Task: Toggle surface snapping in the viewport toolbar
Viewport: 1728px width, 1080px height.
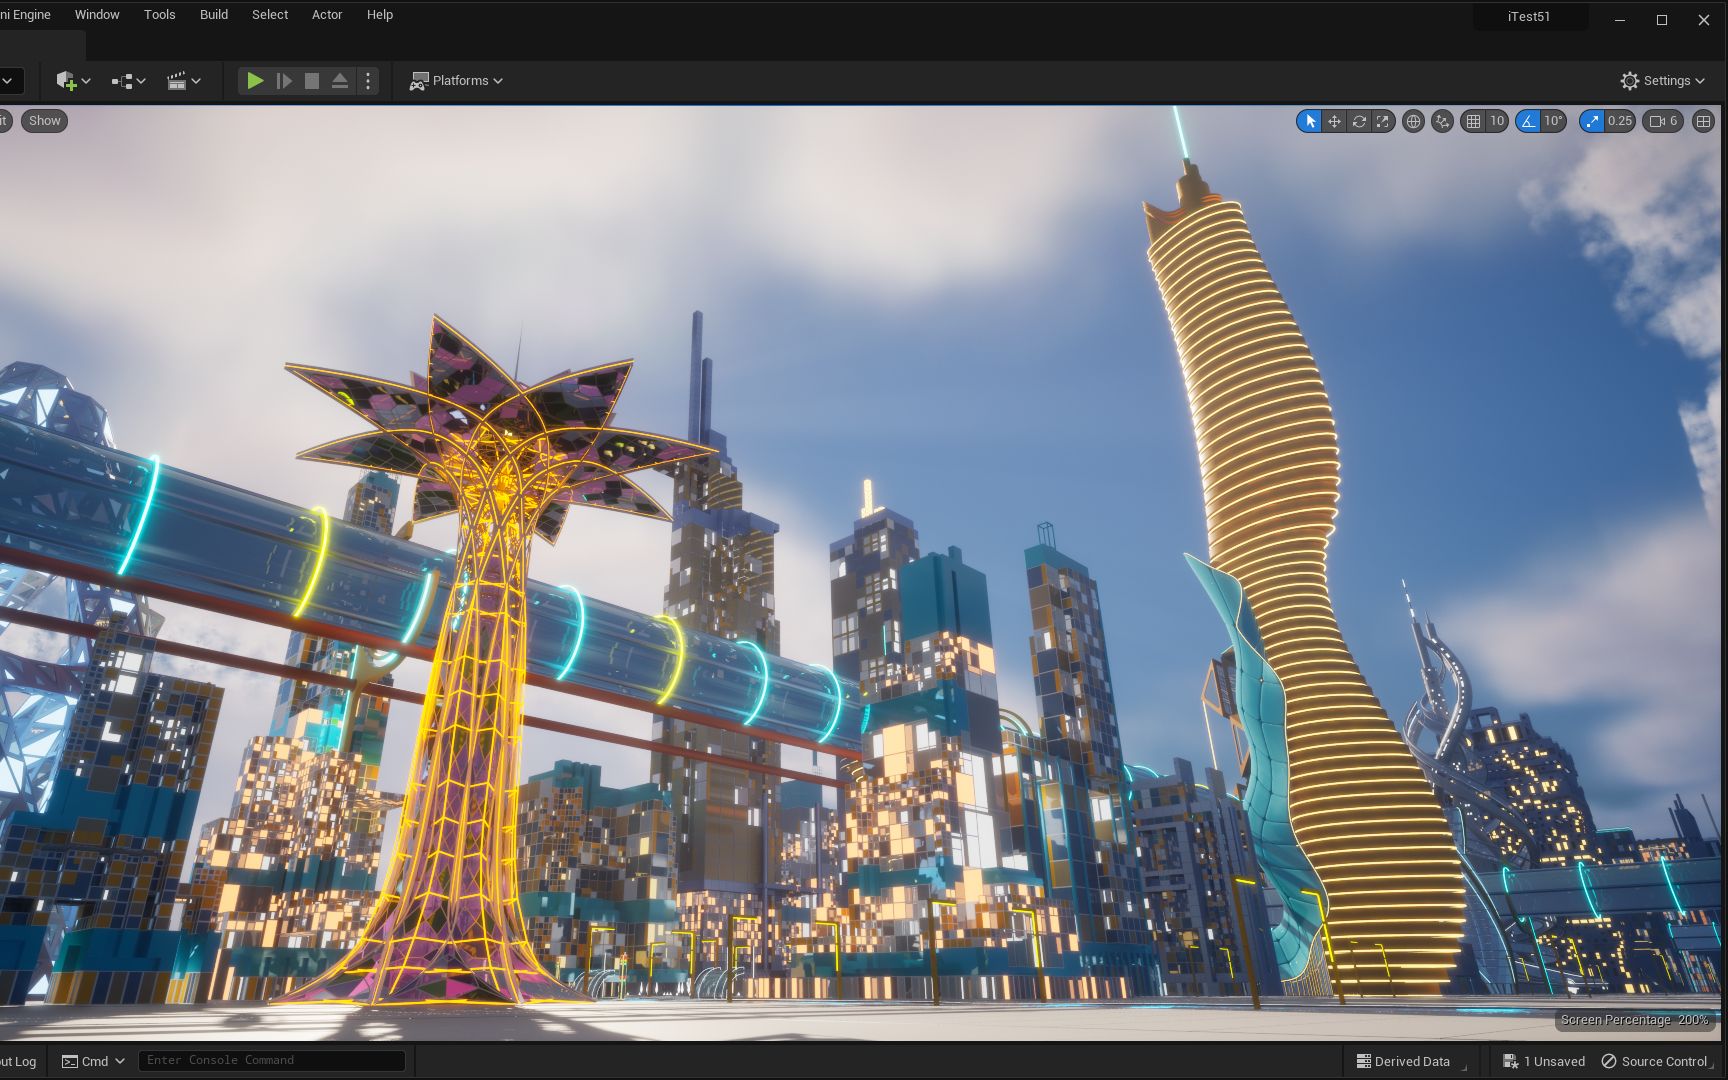Action: [1443, 121]
